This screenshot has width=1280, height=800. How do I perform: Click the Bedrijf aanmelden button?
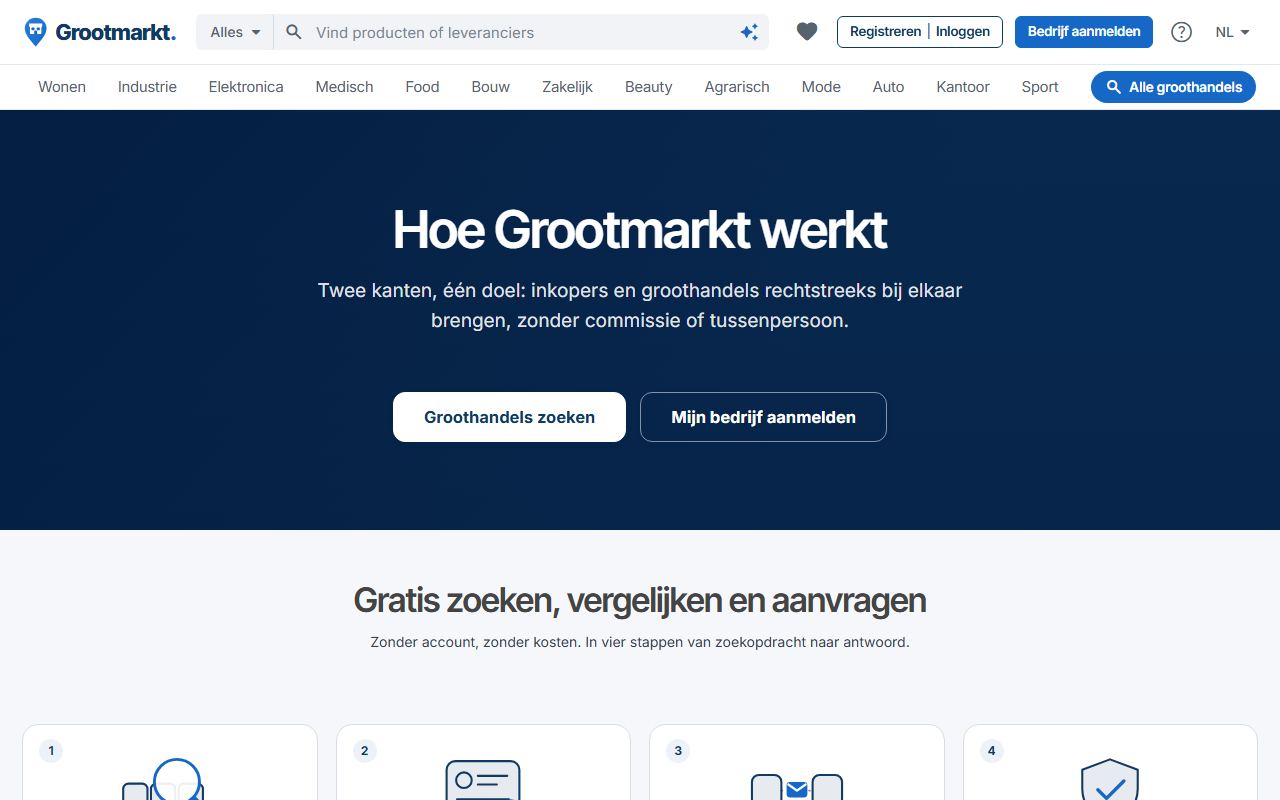coord(1084,32)
